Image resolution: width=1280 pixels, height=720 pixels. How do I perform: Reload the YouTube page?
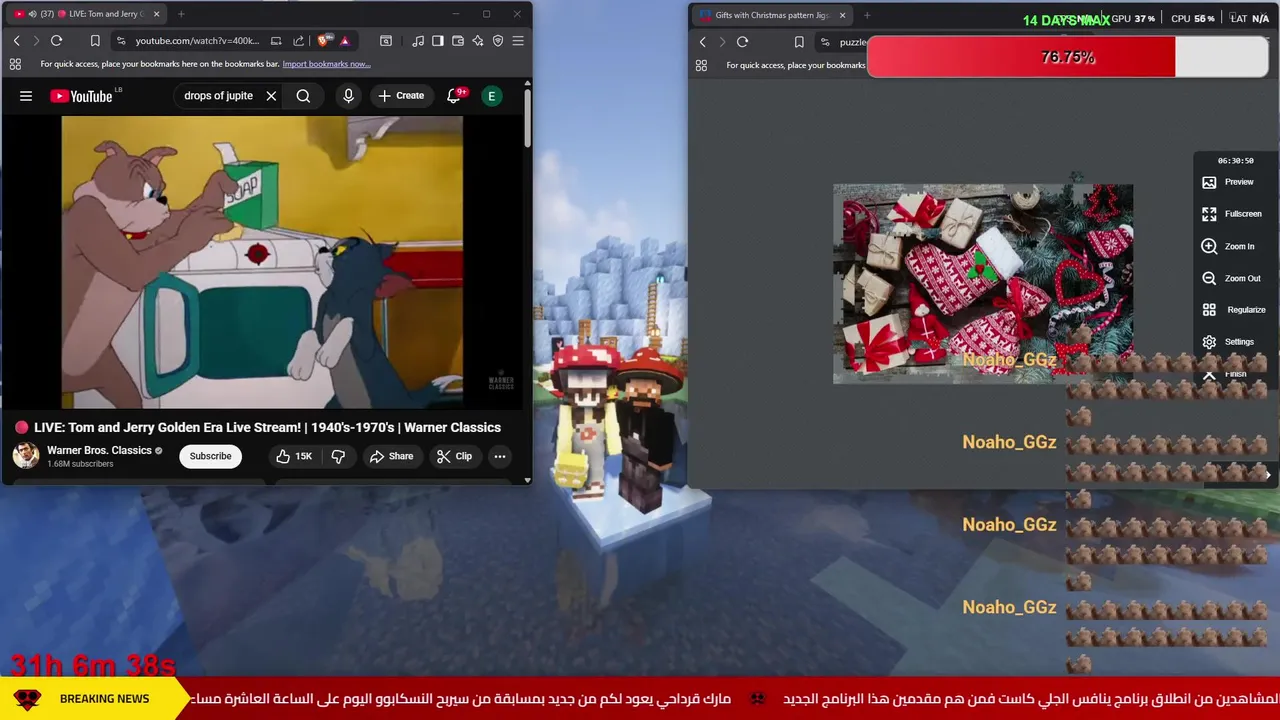tap(57, 41)
